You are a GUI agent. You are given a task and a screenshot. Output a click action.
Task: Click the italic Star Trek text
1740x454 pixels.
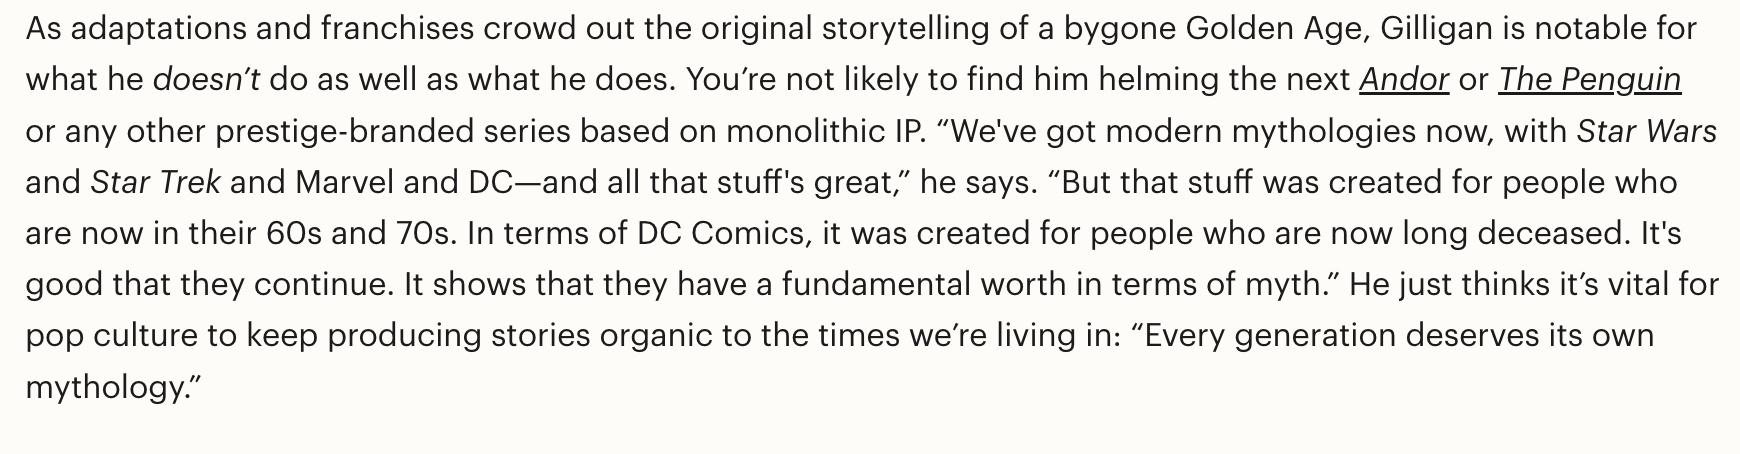[x=155, y=182]
